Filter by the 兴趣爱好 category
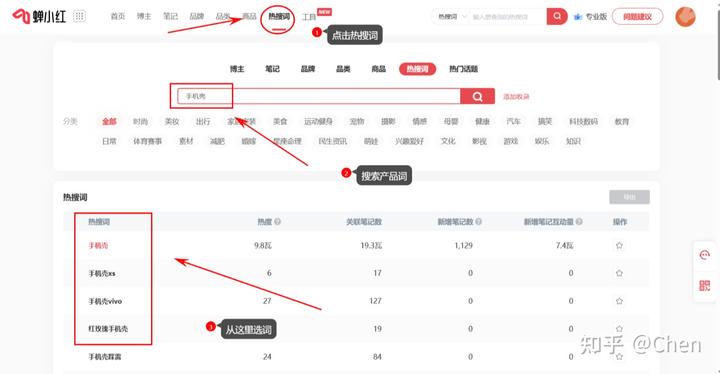 point(409,142)
